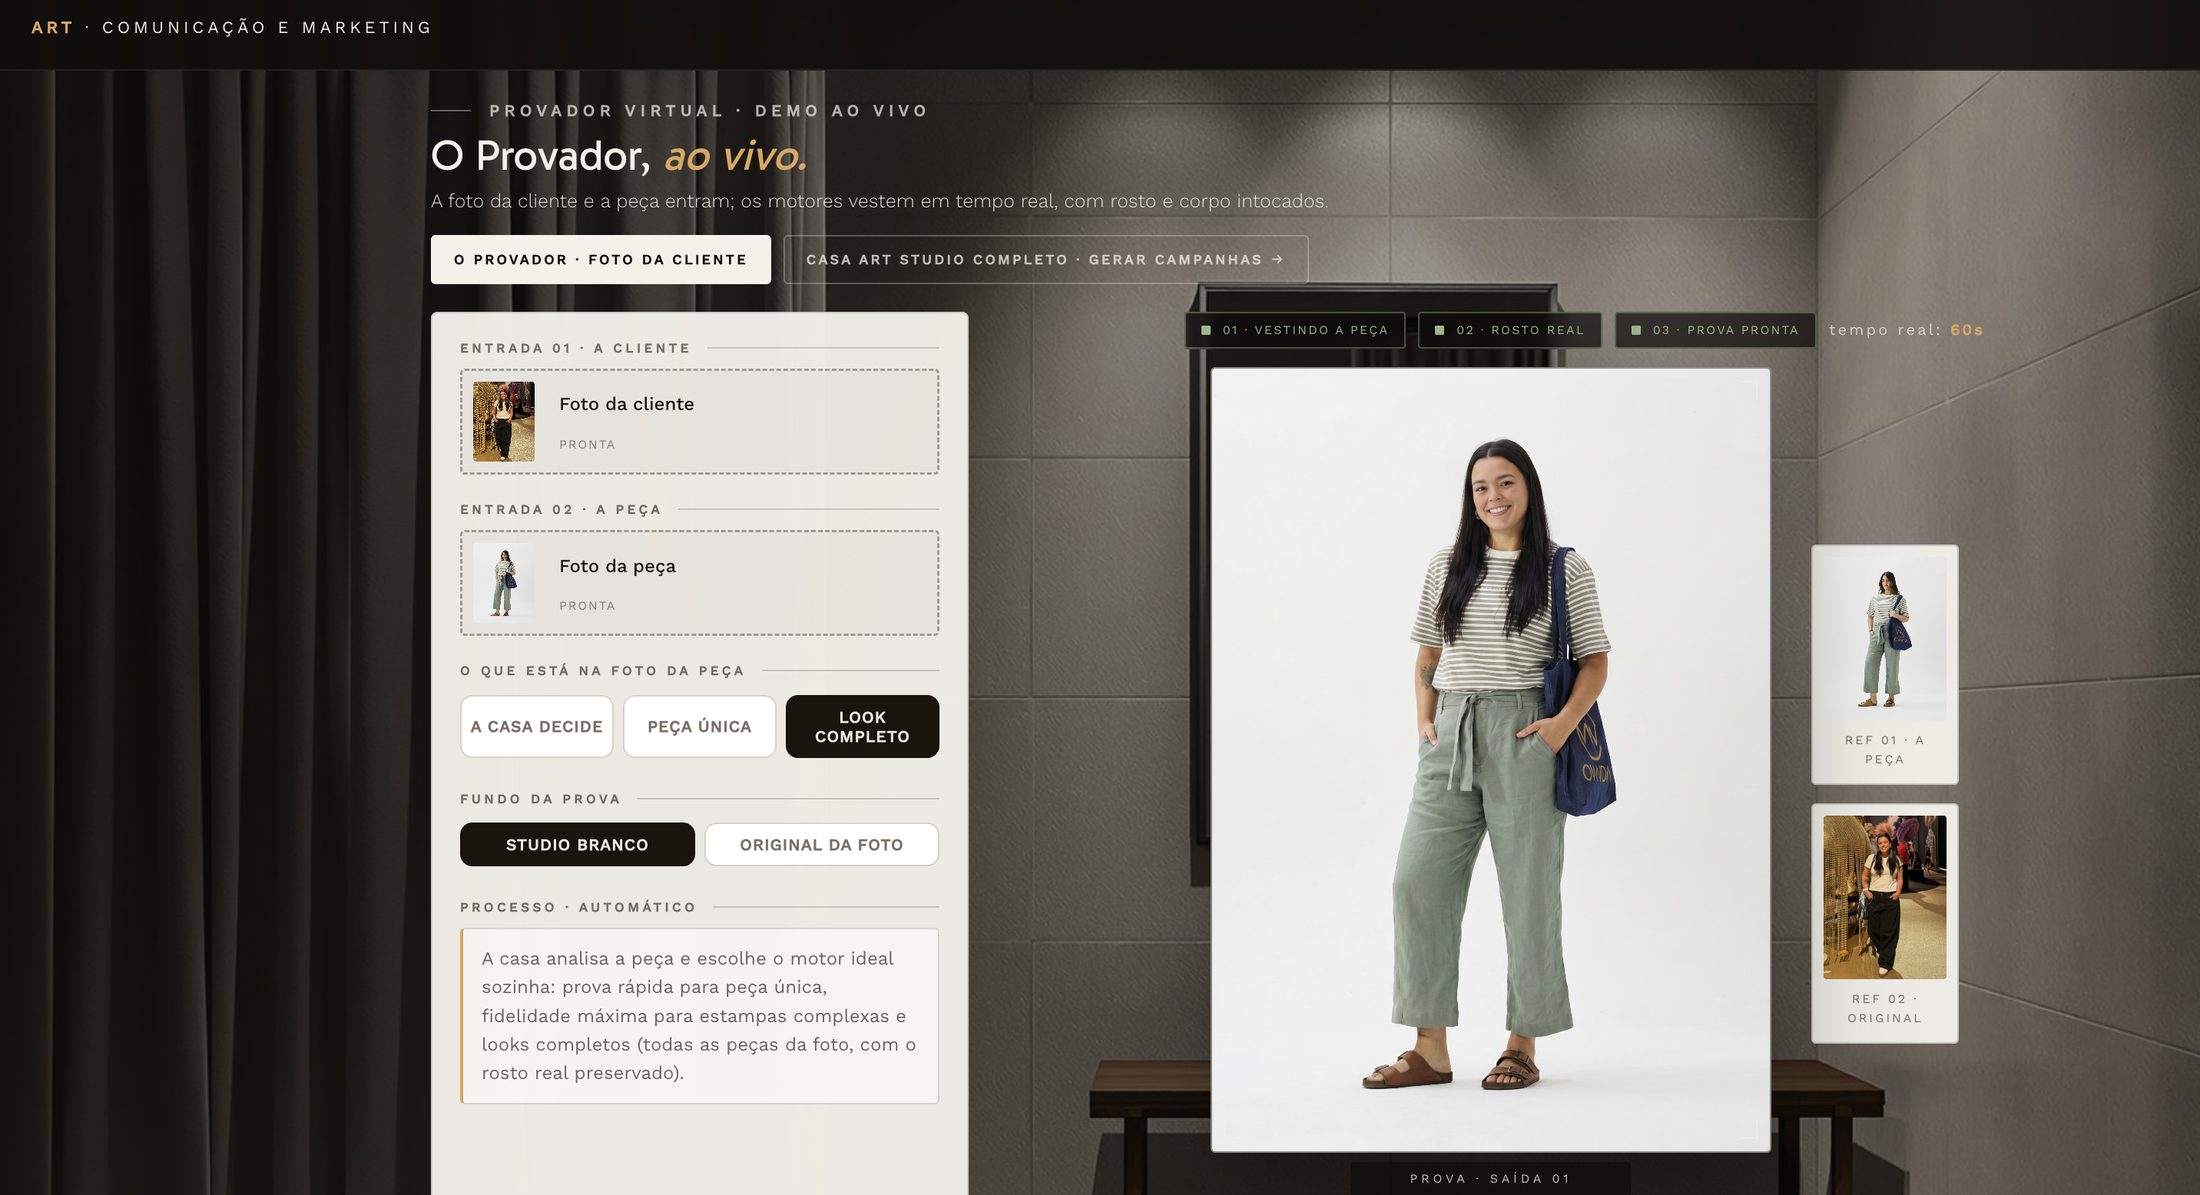Select the O Provador · Foto da Cliente tab
The width and height of the screenshot is (2200, 1195).
click(601, 260)
